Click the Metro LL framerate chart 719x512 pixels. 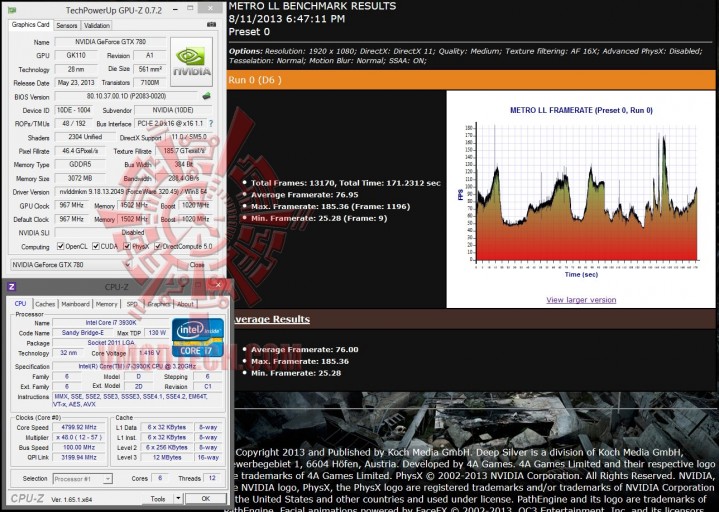[x=581, y=193]
